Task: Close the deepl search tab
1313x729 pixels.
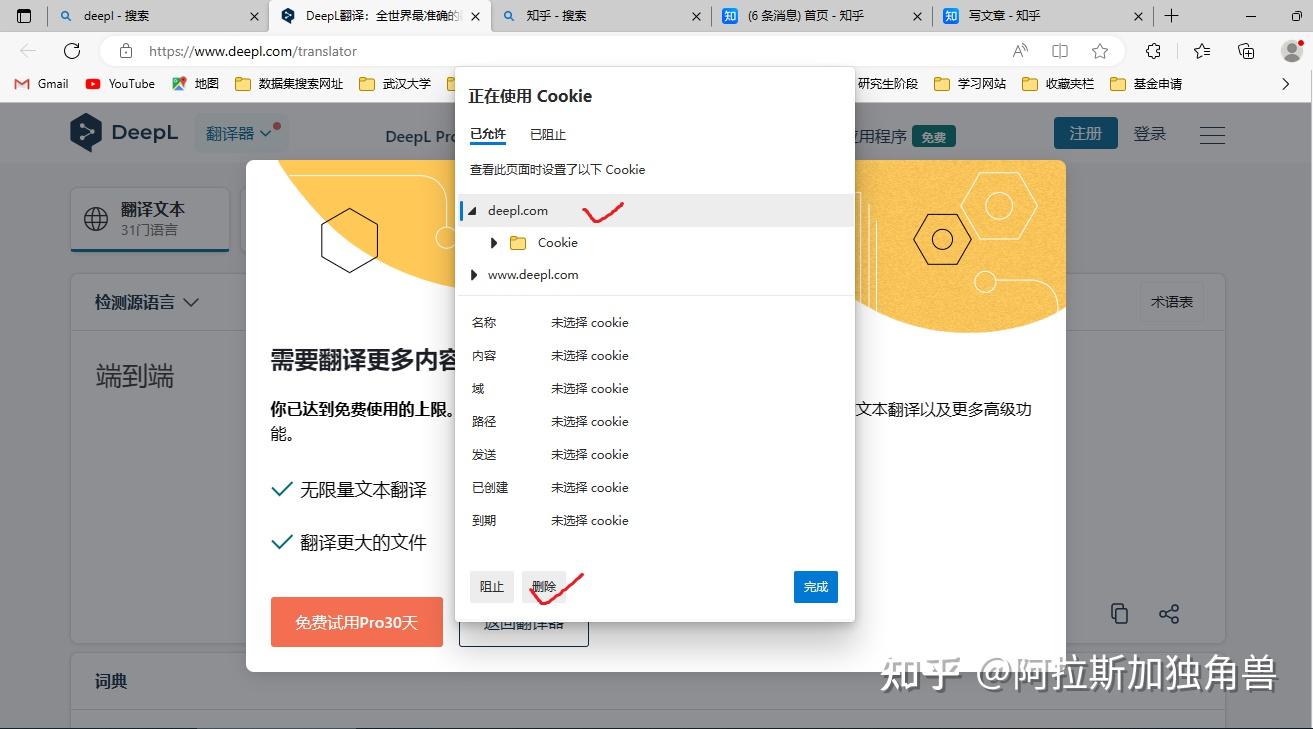Action: click(x=254, y=16)
